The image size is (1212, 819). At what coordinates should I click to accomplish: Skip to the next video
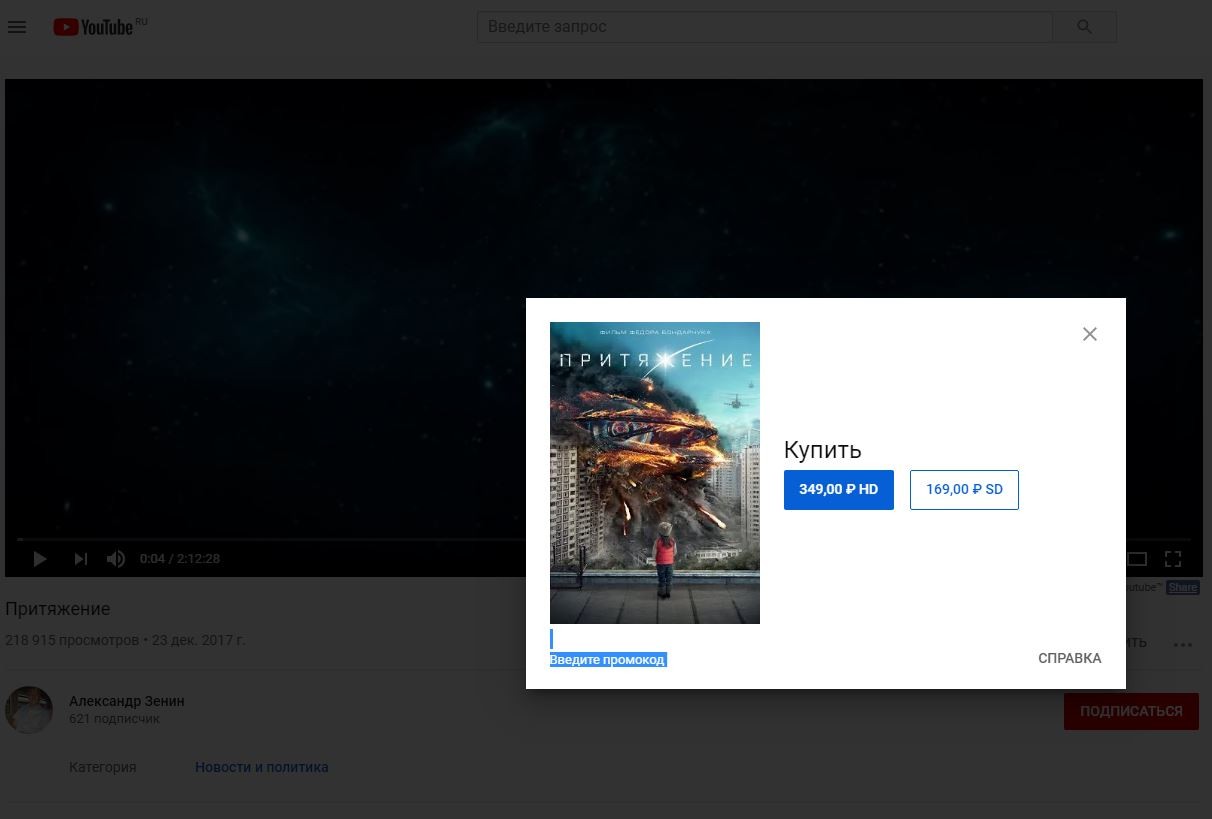(81, 559)
